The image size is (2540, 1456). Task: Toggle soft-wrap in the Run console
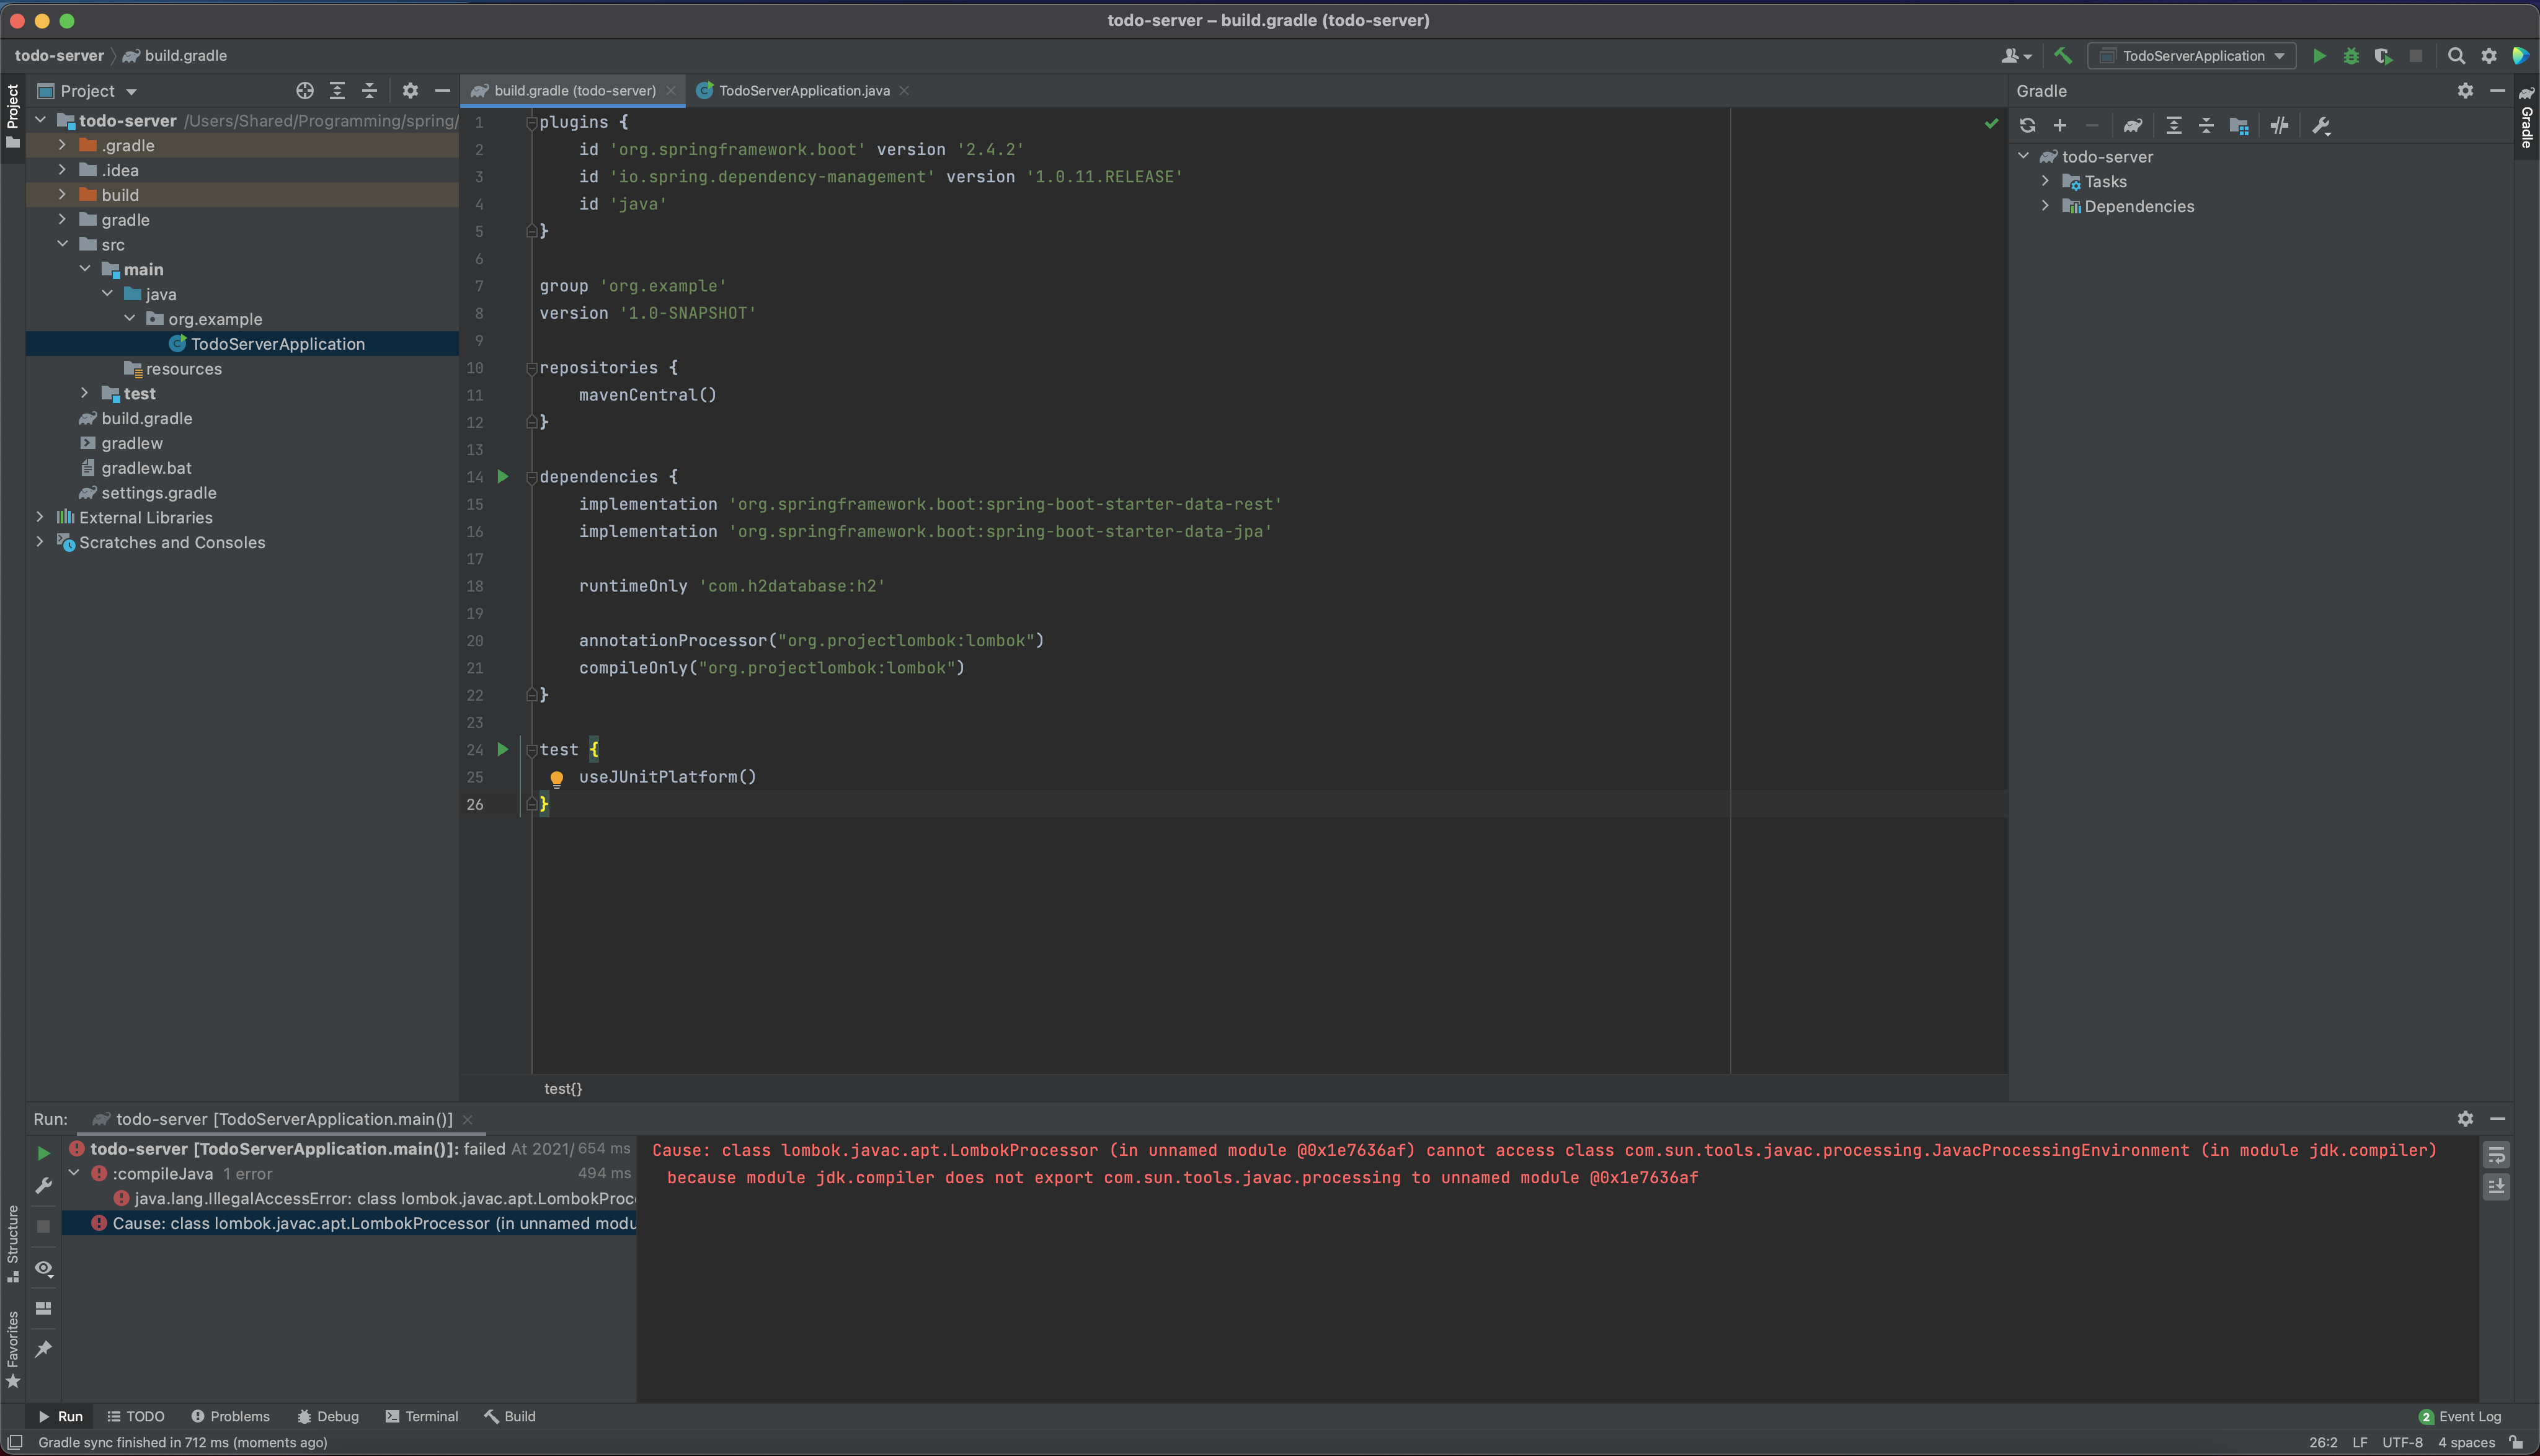coord(2496,1155)
